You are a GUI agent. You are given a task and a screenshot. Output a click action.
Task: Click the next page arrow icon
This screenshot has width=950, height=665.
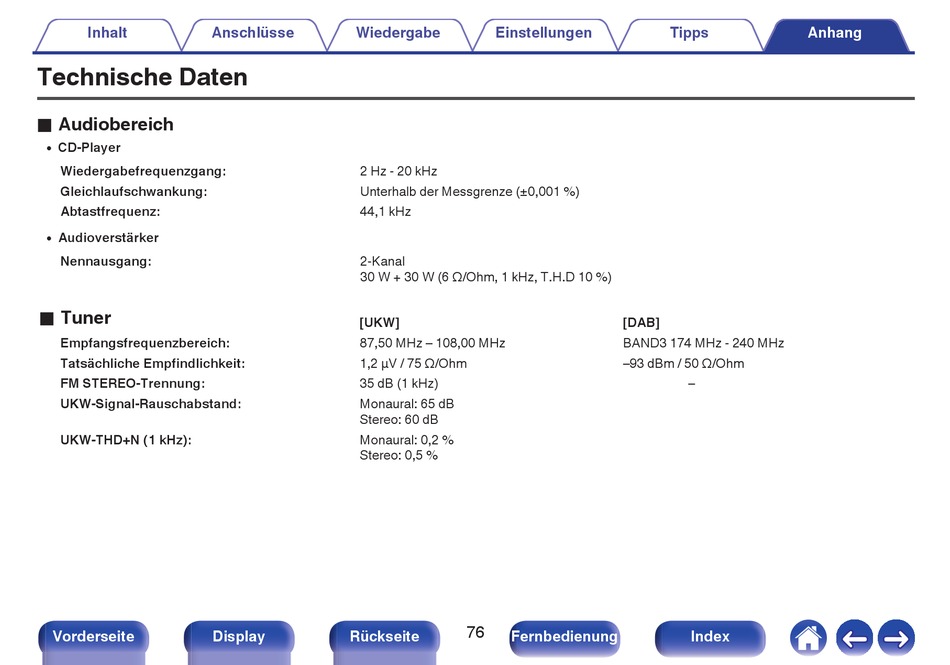pyautogui.click(x=896, y=638)
